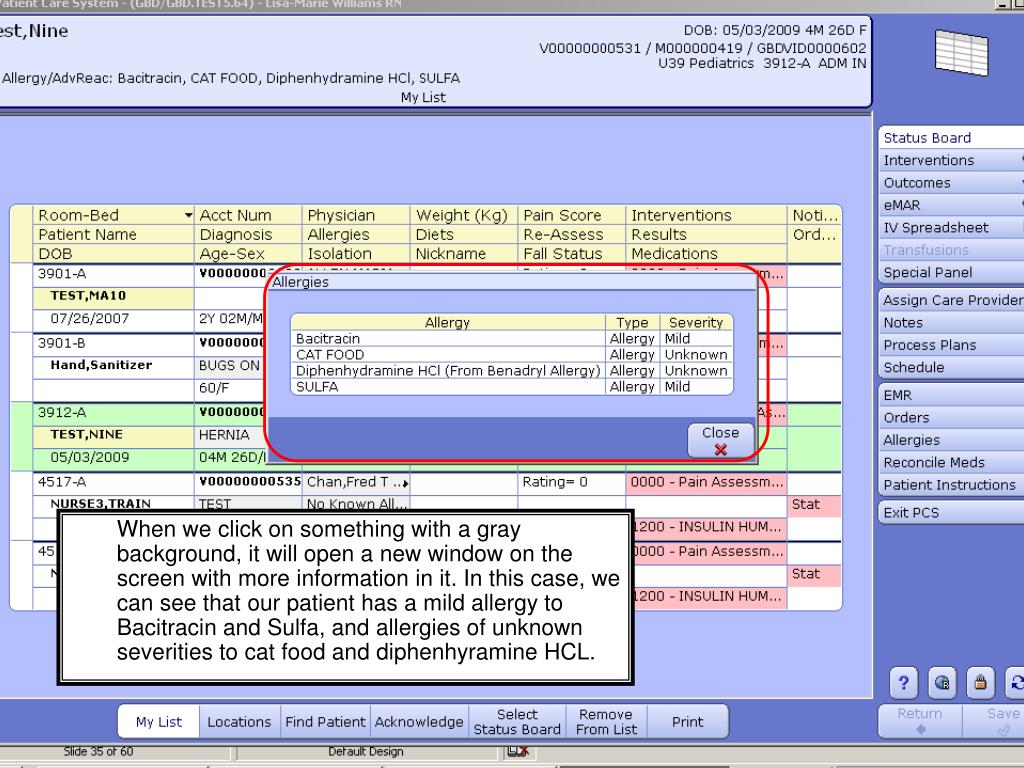Screen dimensions: 1024x768
Task: Open Interventions in side menu
Action: tap(950, 160)
